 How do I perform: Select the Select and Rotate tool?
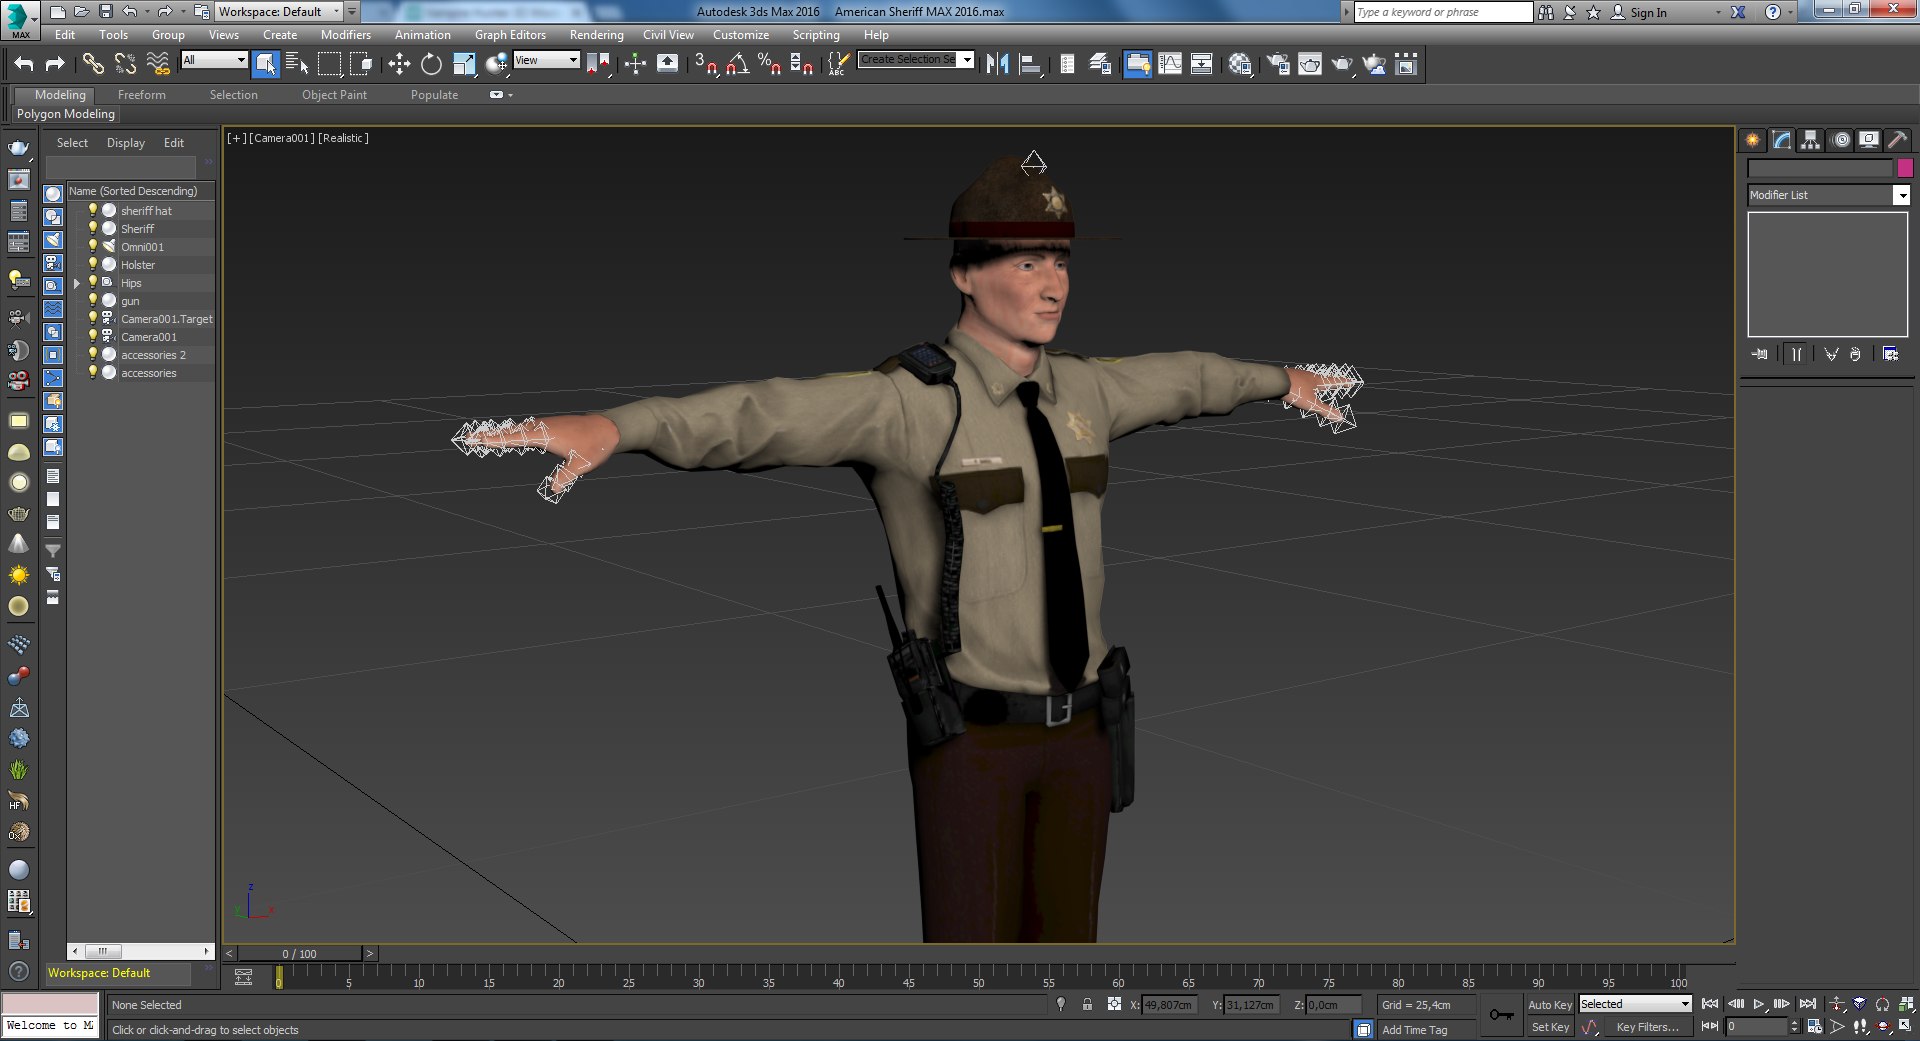(x=431, y=64)
